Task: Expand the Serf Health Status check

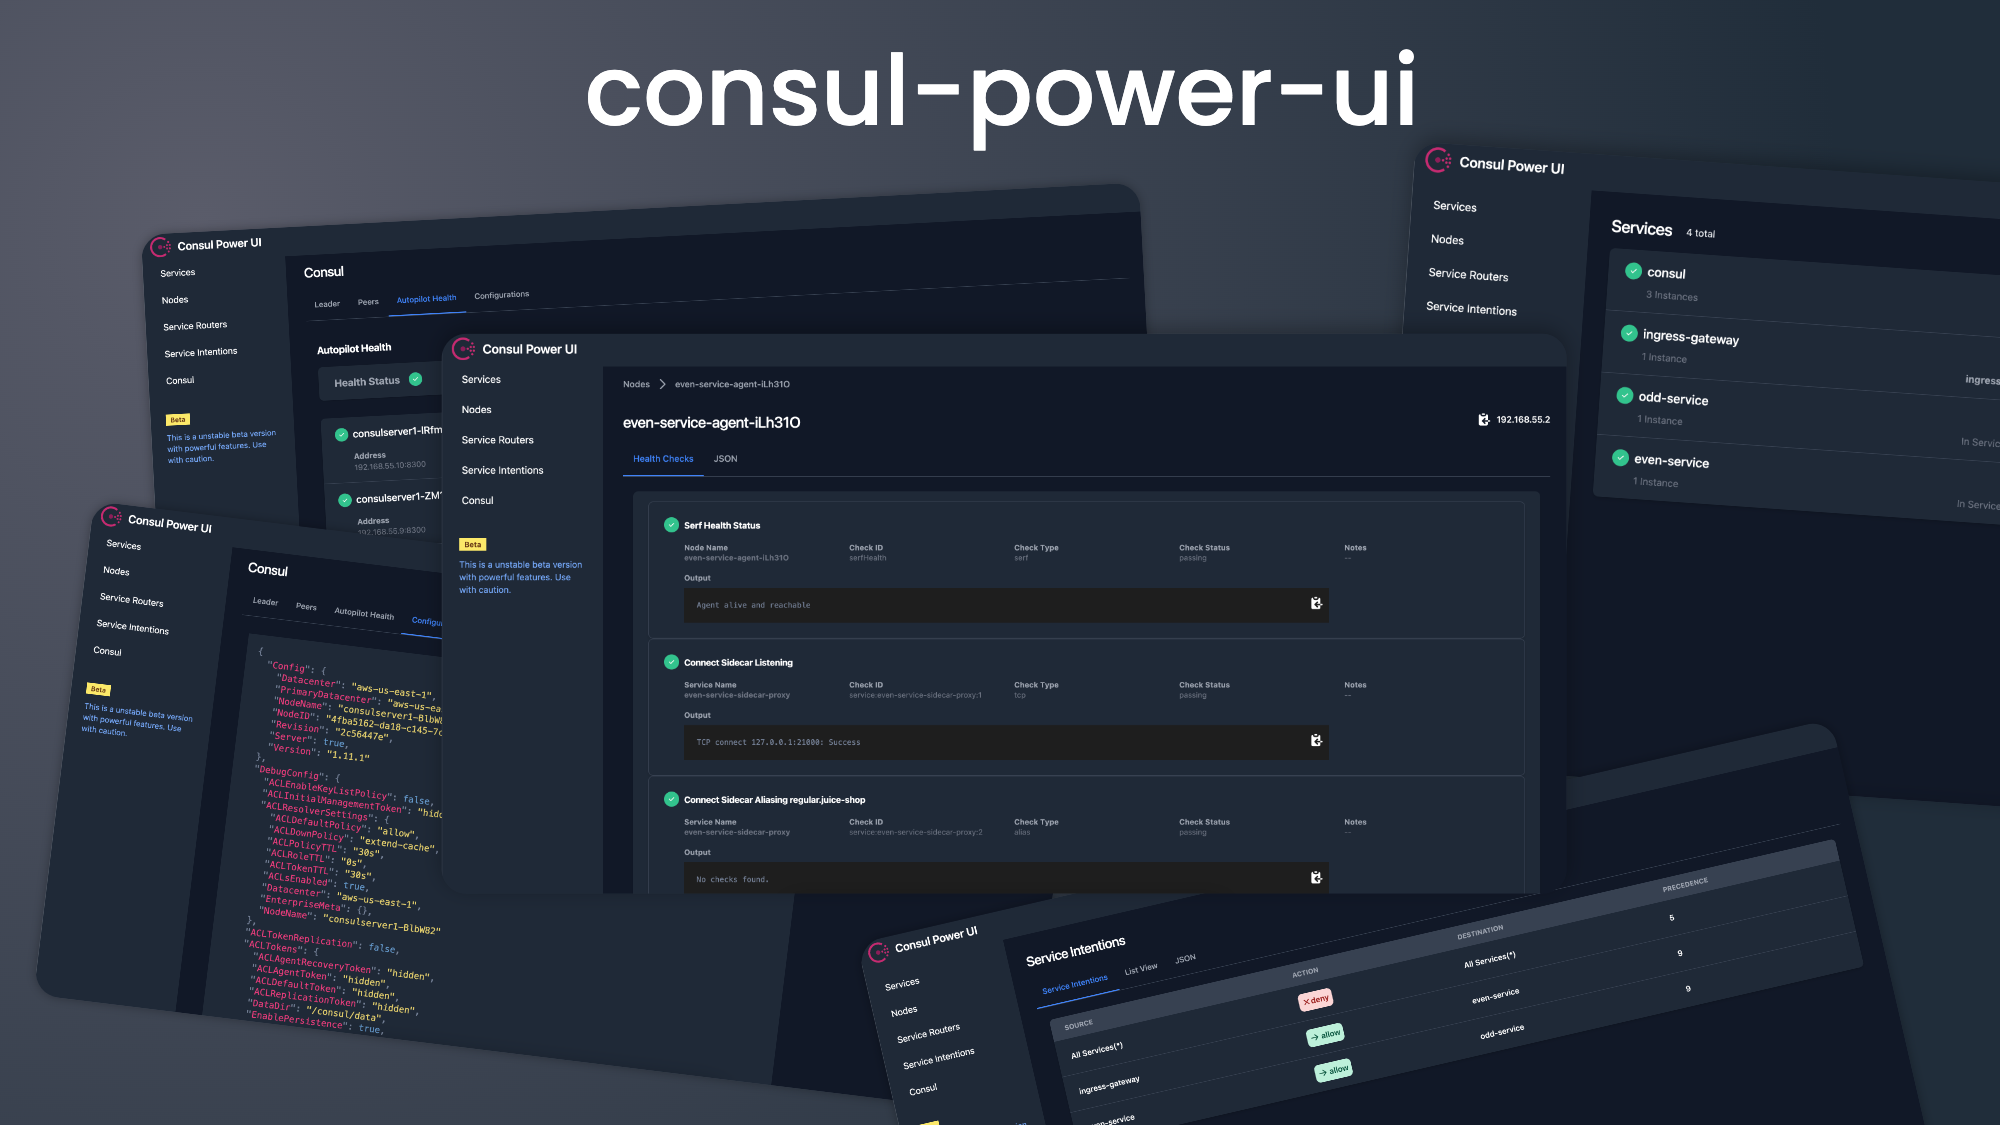Action: point(721,525)
